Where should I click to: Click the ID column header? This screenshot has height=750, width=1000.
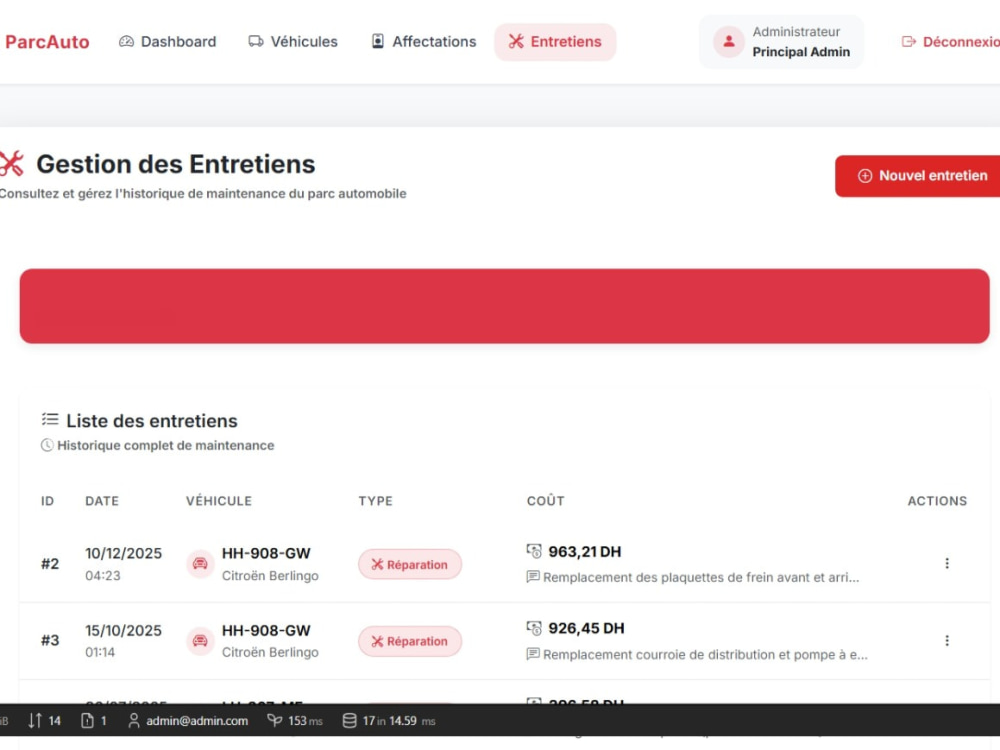point(47,501)
